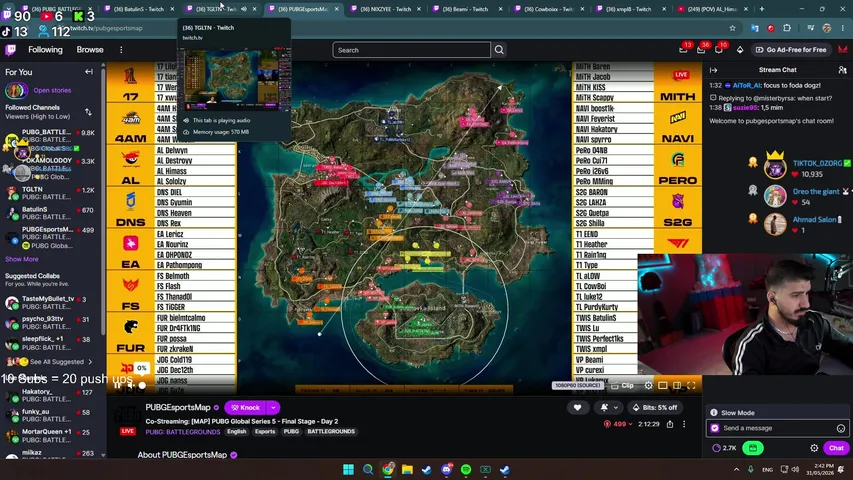This screenshot has width=853, height=480.
Task: Open TasteMyBullet_tv suggested channel
Action: coord(51,303)
